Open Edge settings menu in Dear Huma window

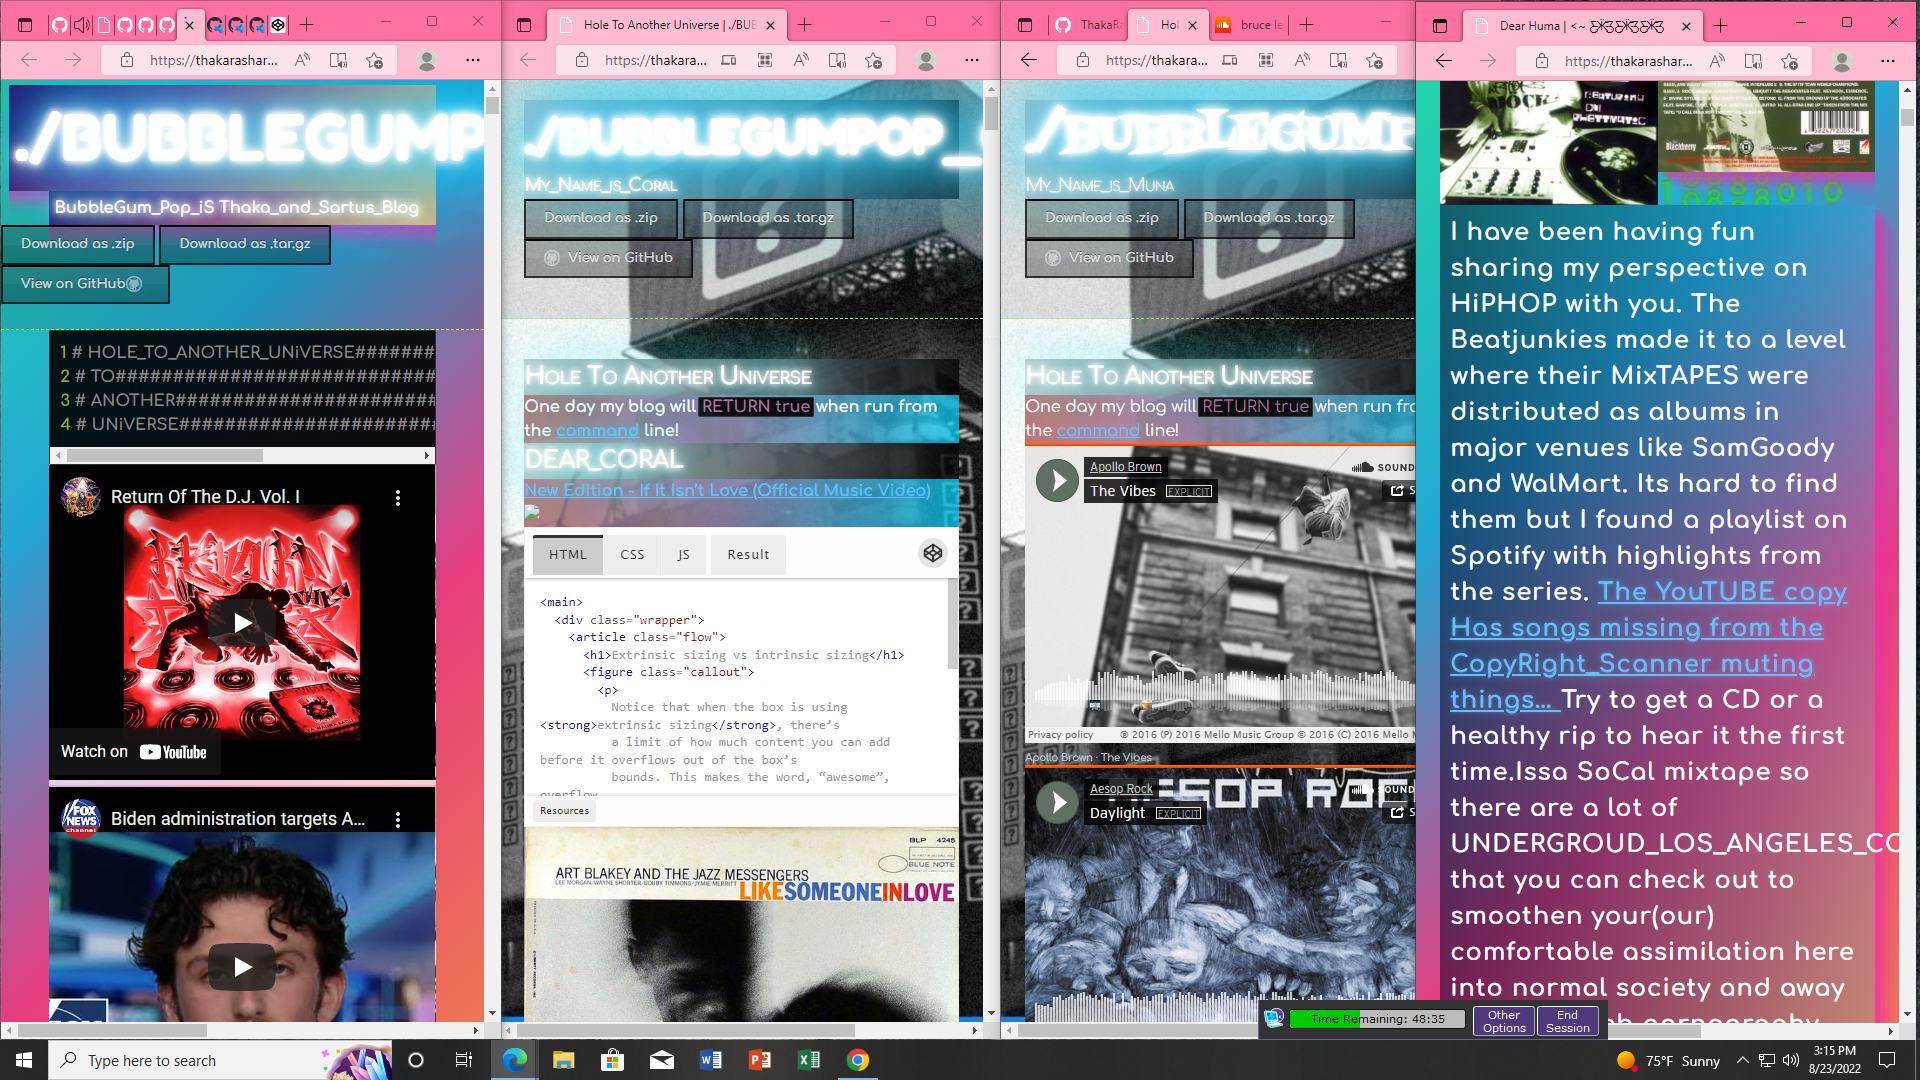click(1887, 61)
